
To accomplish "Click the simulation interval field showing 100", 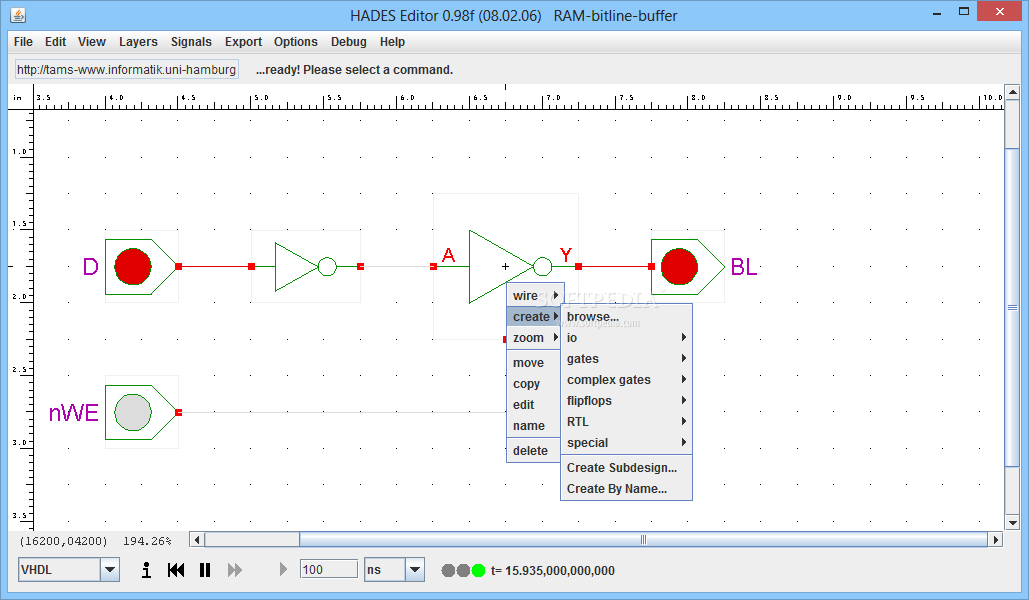I will pos(328,569).
